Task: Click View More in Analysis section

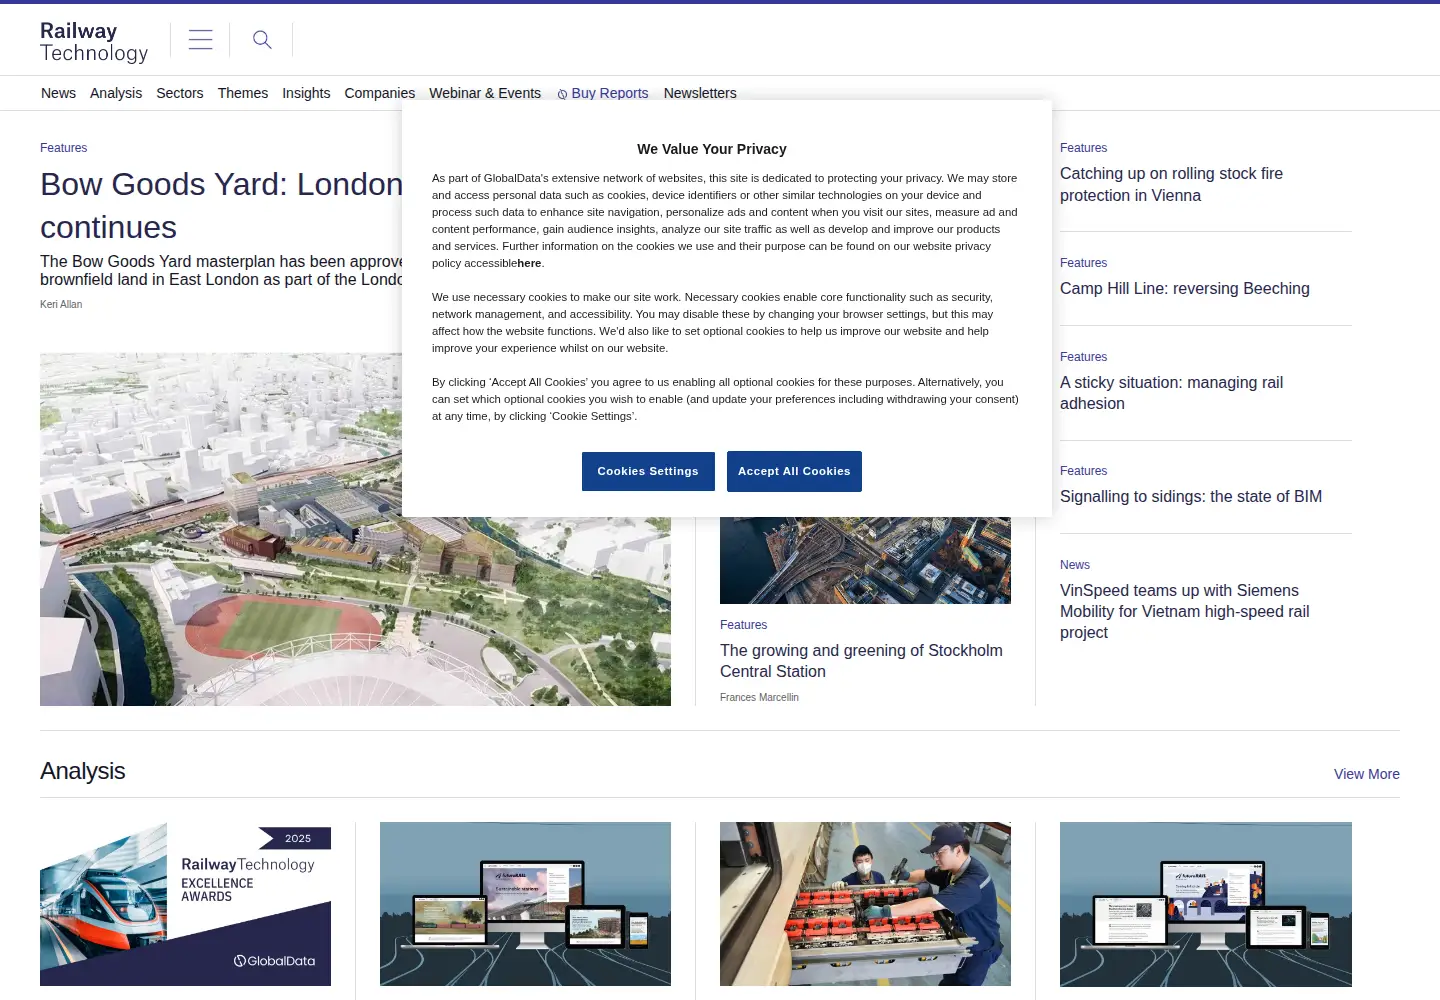Action: point(1367,774)
